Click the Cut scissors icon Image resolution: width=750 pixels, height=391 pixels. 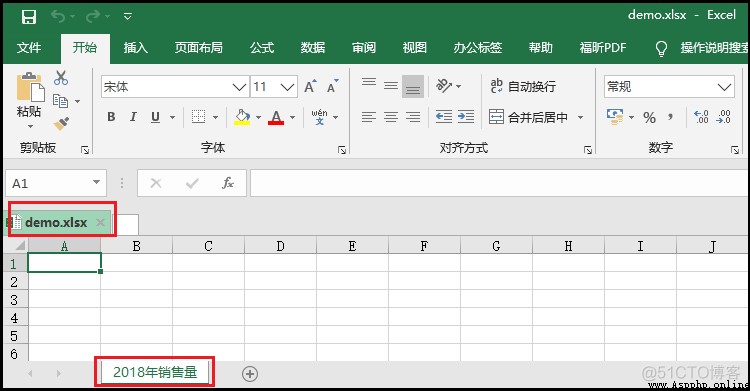pos(61,78)
